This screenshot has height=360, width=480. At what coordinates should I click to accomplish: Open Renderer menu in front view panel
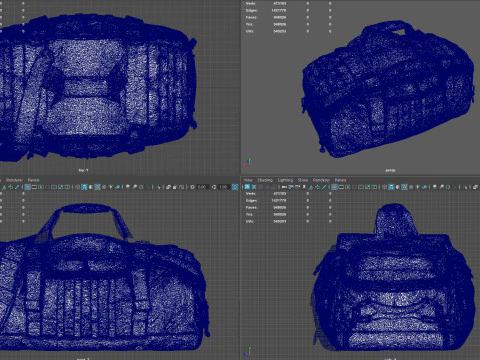[x=14, y=180]
